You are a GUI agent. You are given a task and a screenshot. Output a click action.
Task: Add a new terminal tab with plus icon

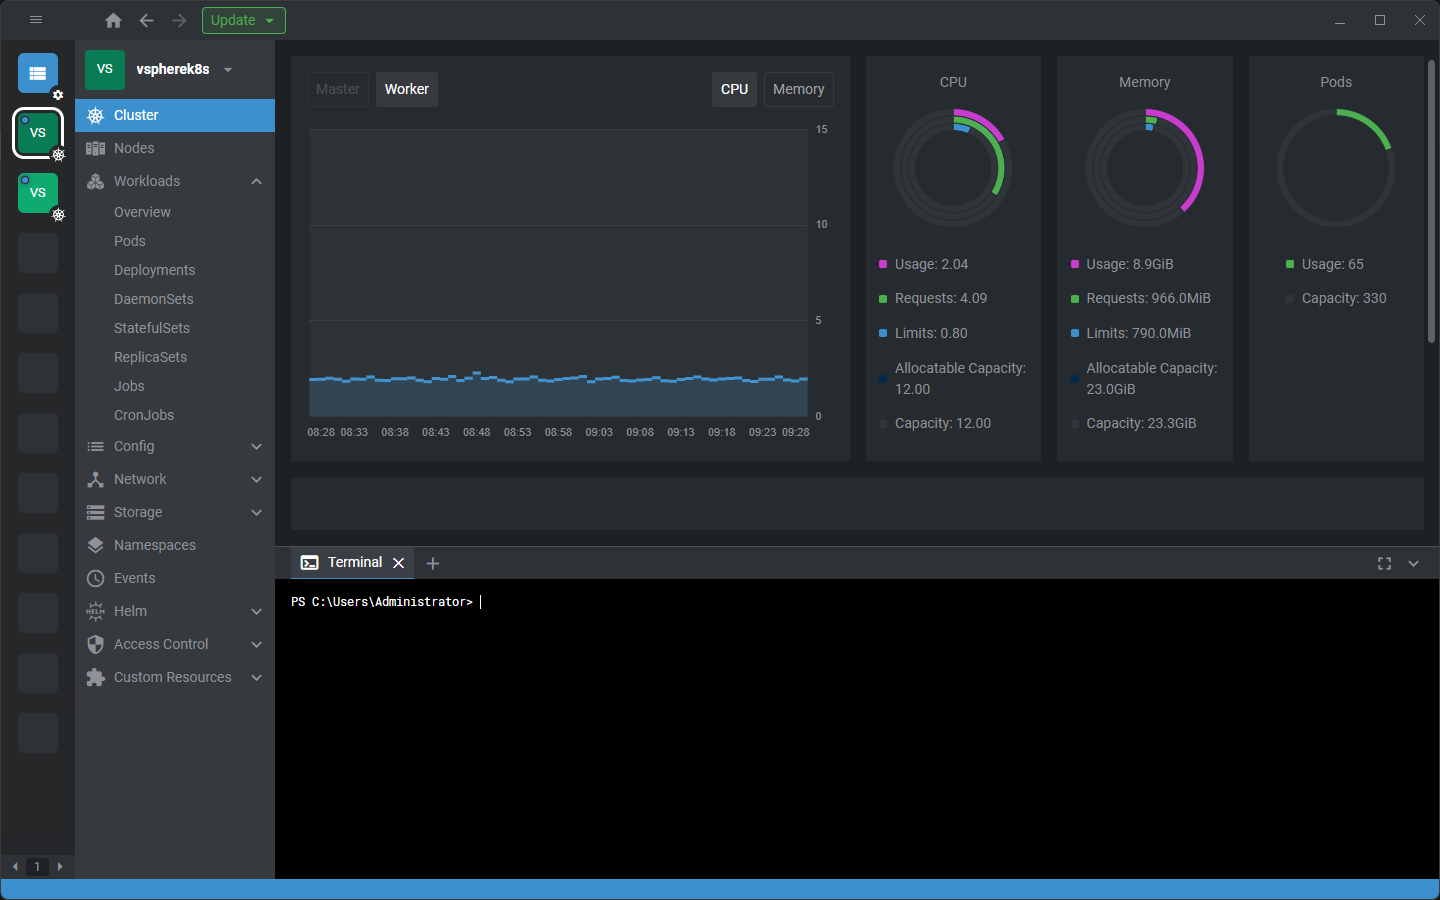point(433,564)
